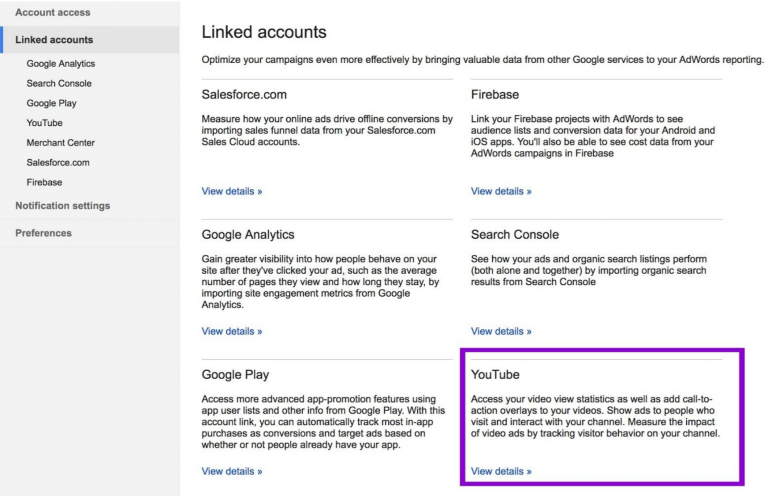Click View details in highlighted YouTube card
768x496 pixels.
tap(501, 471)
